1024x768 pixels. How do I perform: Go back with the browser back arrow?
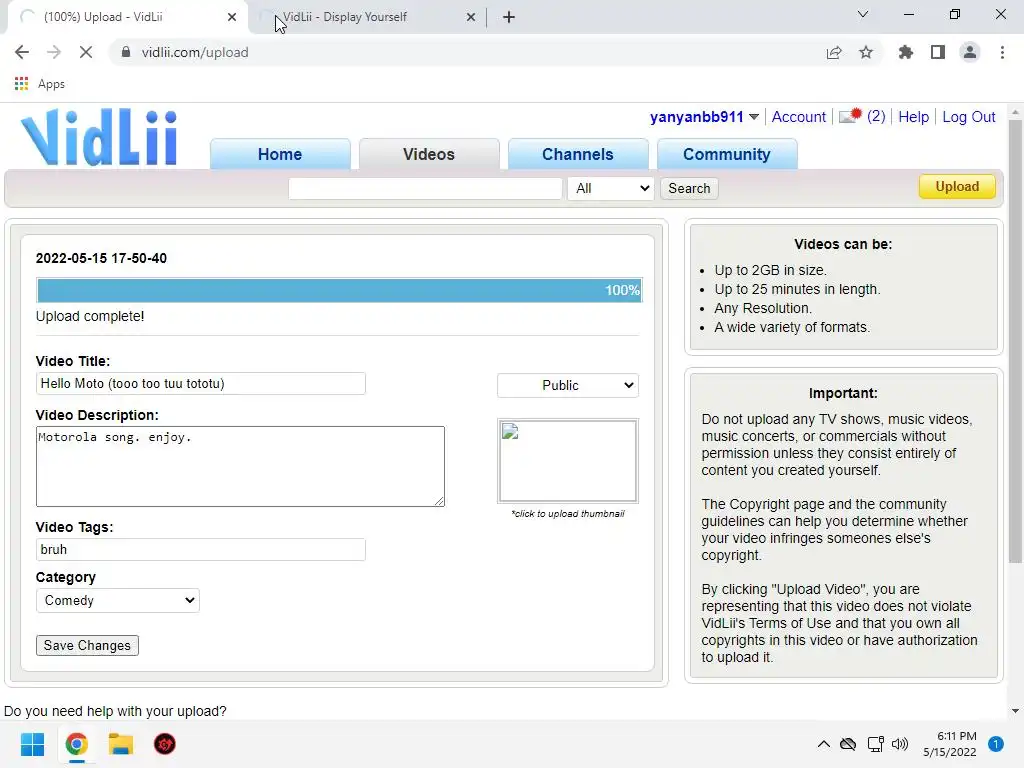coord(22,52)
